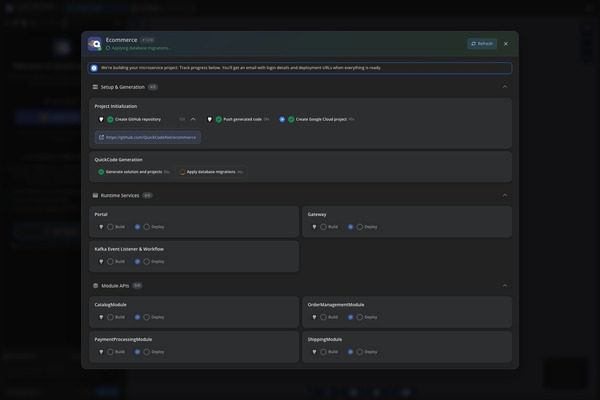The height and width of the screenshot is (400, 600).
Task: Close the Ecommerce progress dialog
Action: click(x=506, y=44)
